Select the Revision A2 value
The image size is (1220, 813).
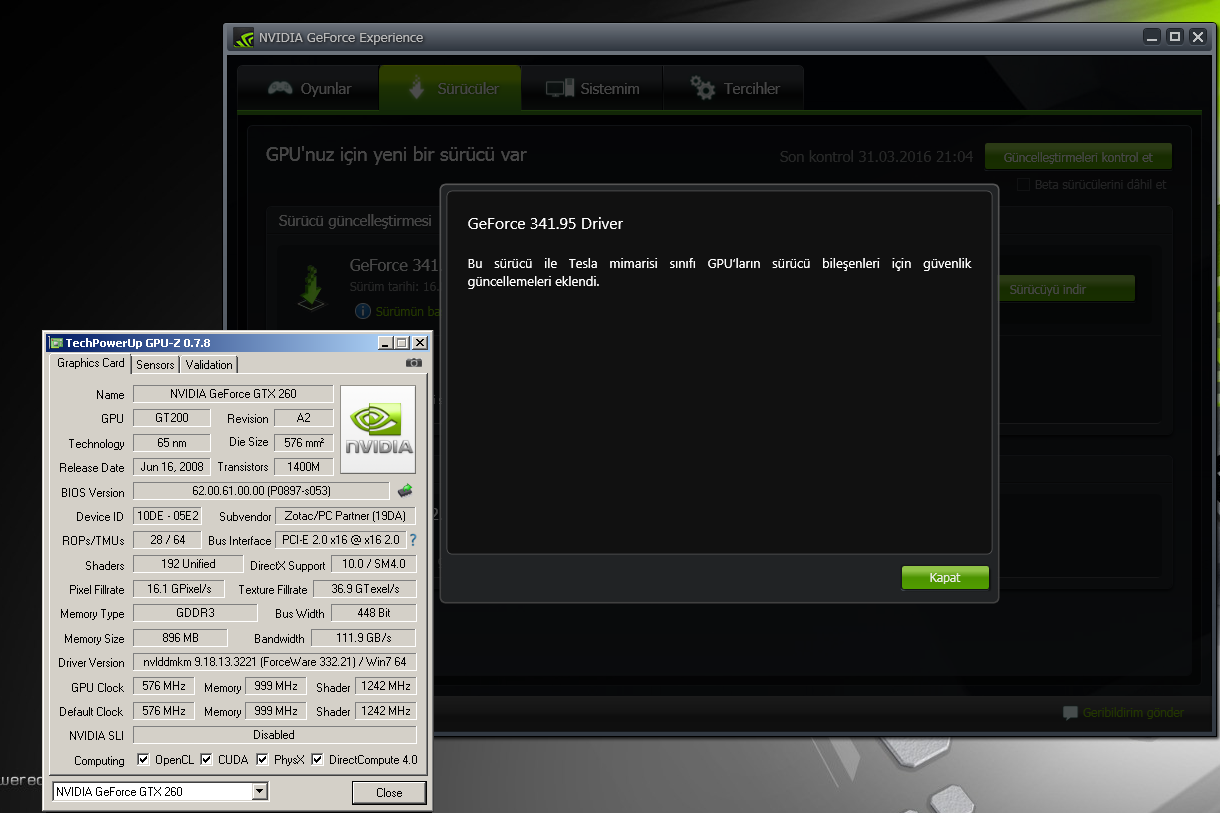303,418
